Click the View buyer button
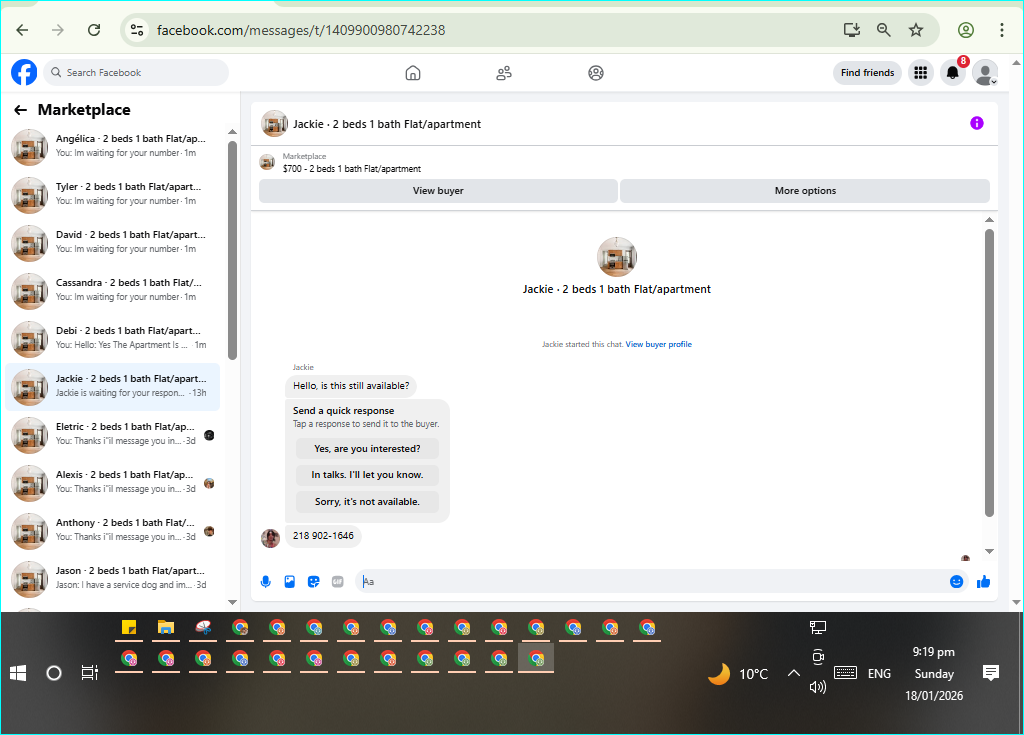 click(438, 191)
